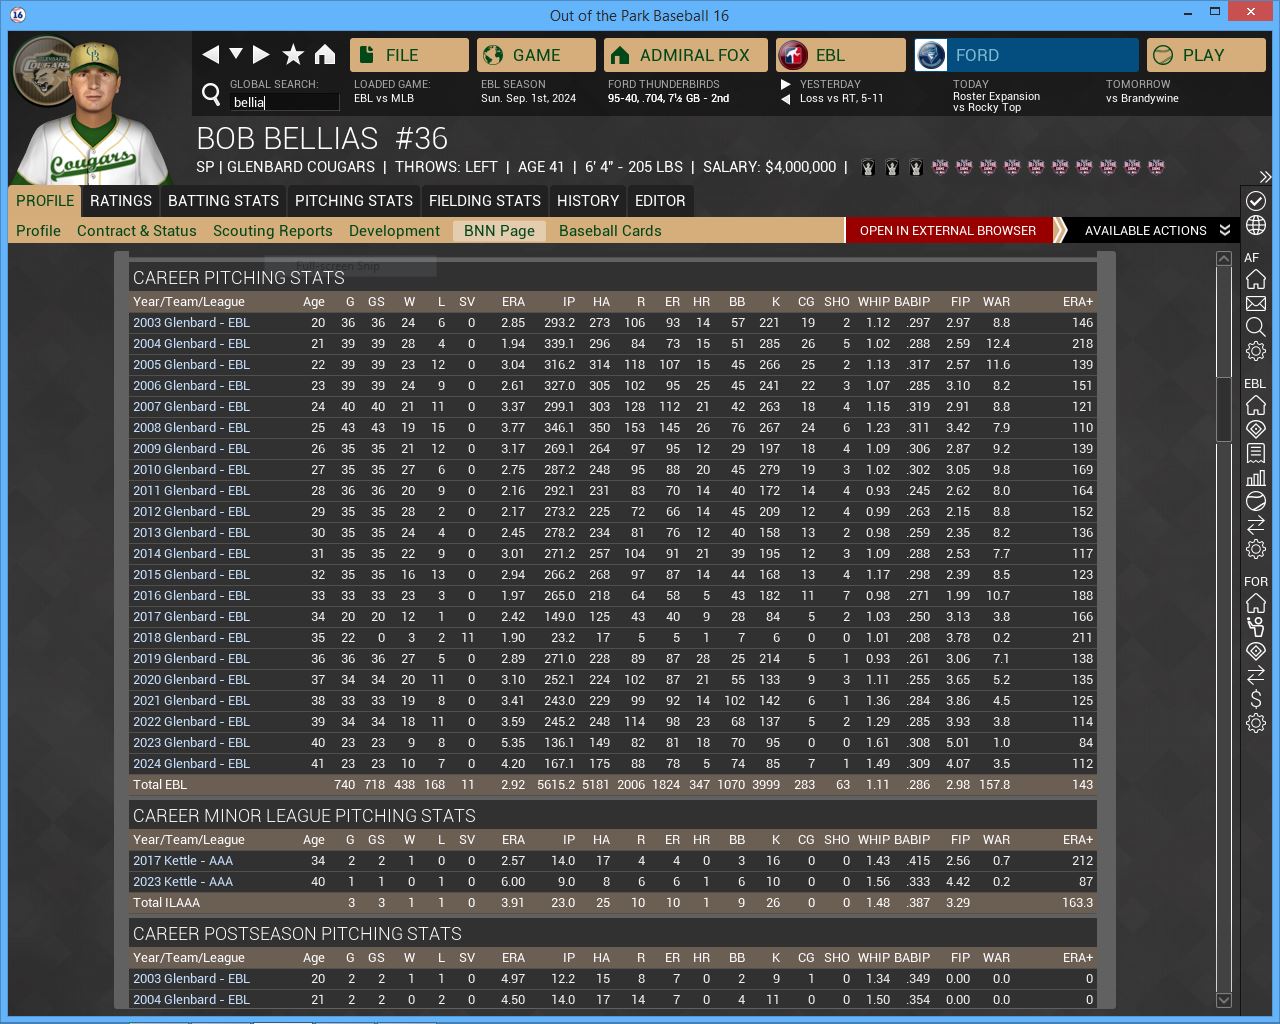Open the FOR finances dollar icon

point(1256,699)
